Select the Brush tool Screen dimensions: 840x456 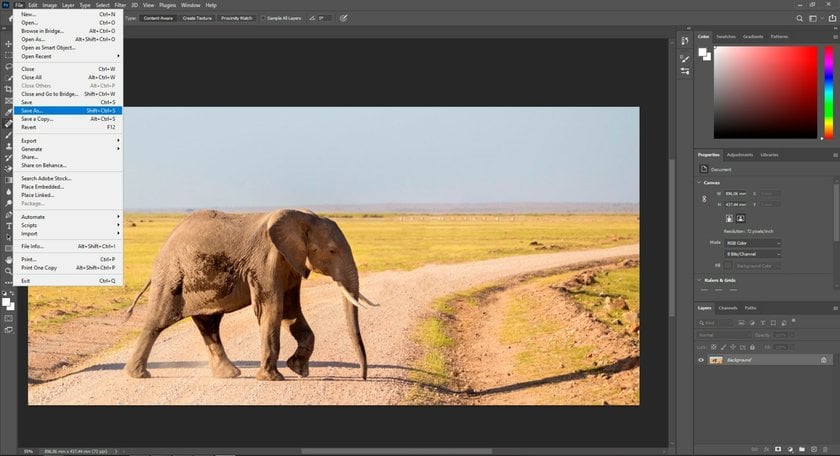[8, 134]
